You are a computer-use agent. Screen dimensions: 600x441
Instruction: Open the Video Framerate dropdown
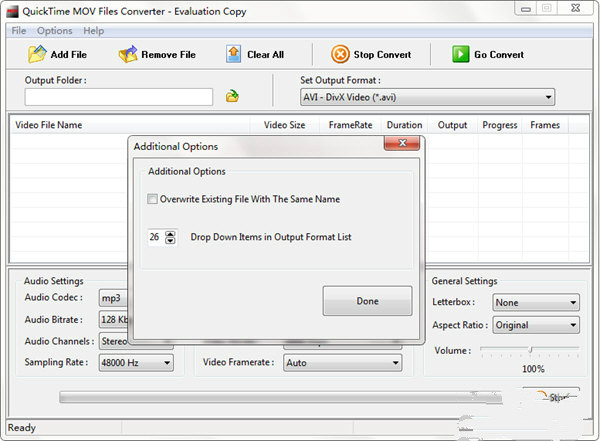point(342,363)
